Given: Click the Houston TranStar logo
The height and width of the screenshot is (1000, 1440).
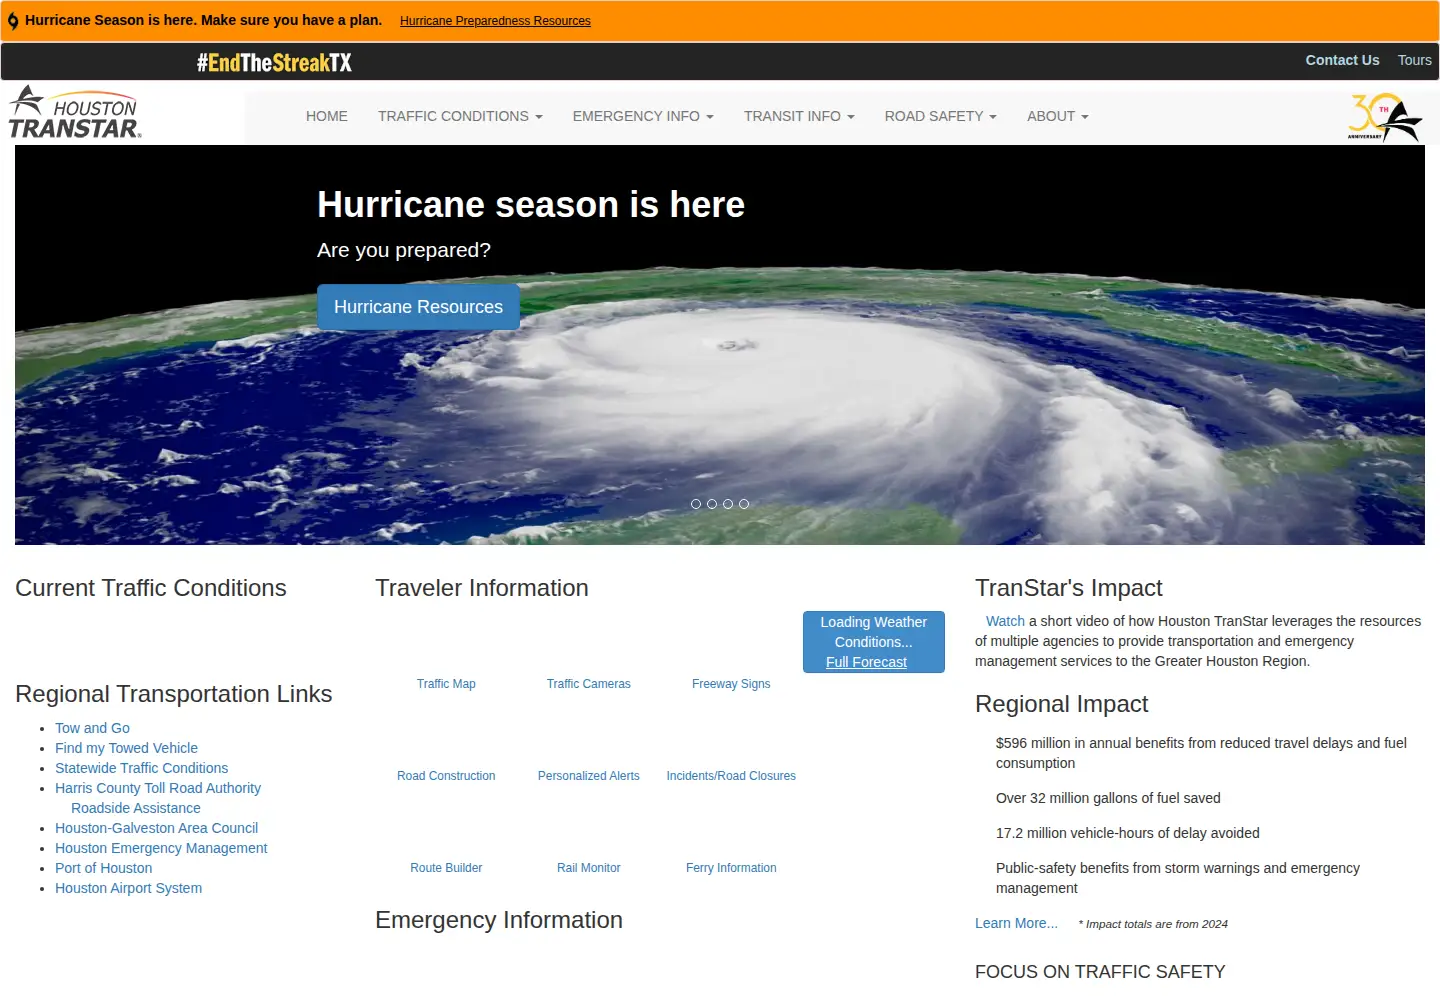Looking at the screenshot, I should coord(75,112).
